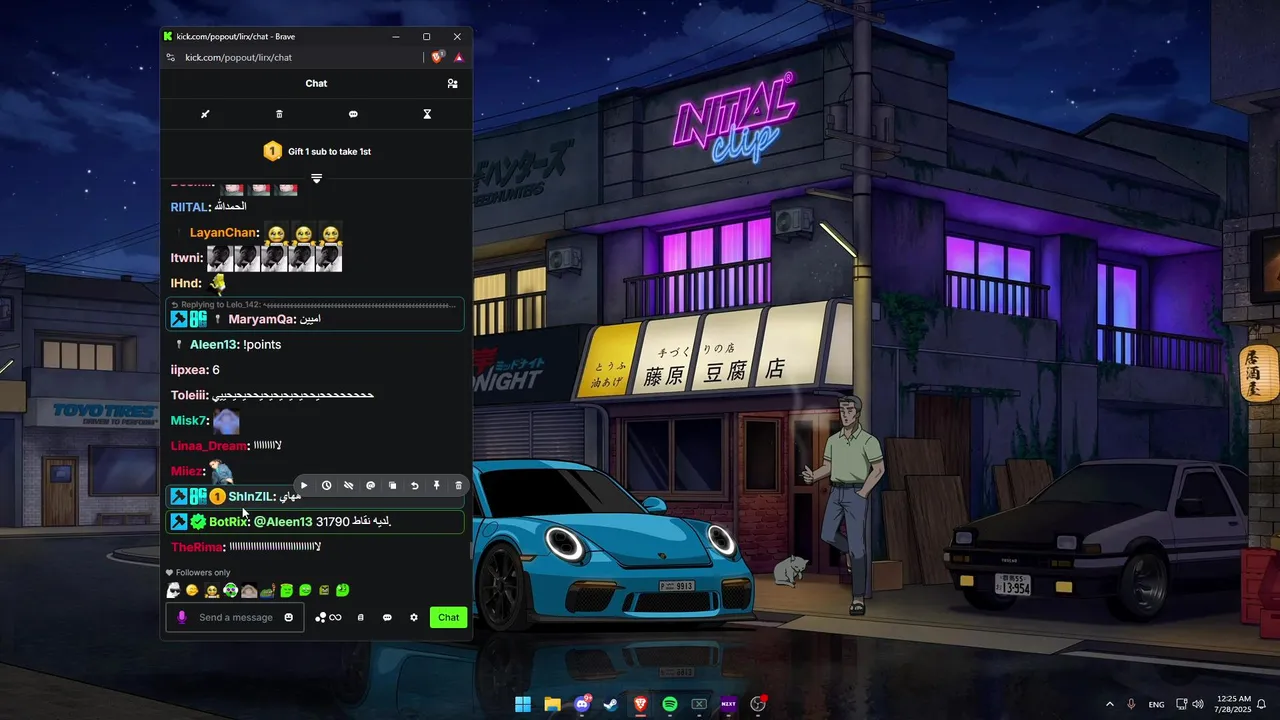This screenshot has width=1280, height=720.
Task: Click the @ mention icon in message toolbar
Action: pyautogui.click(x=371, y=486)
